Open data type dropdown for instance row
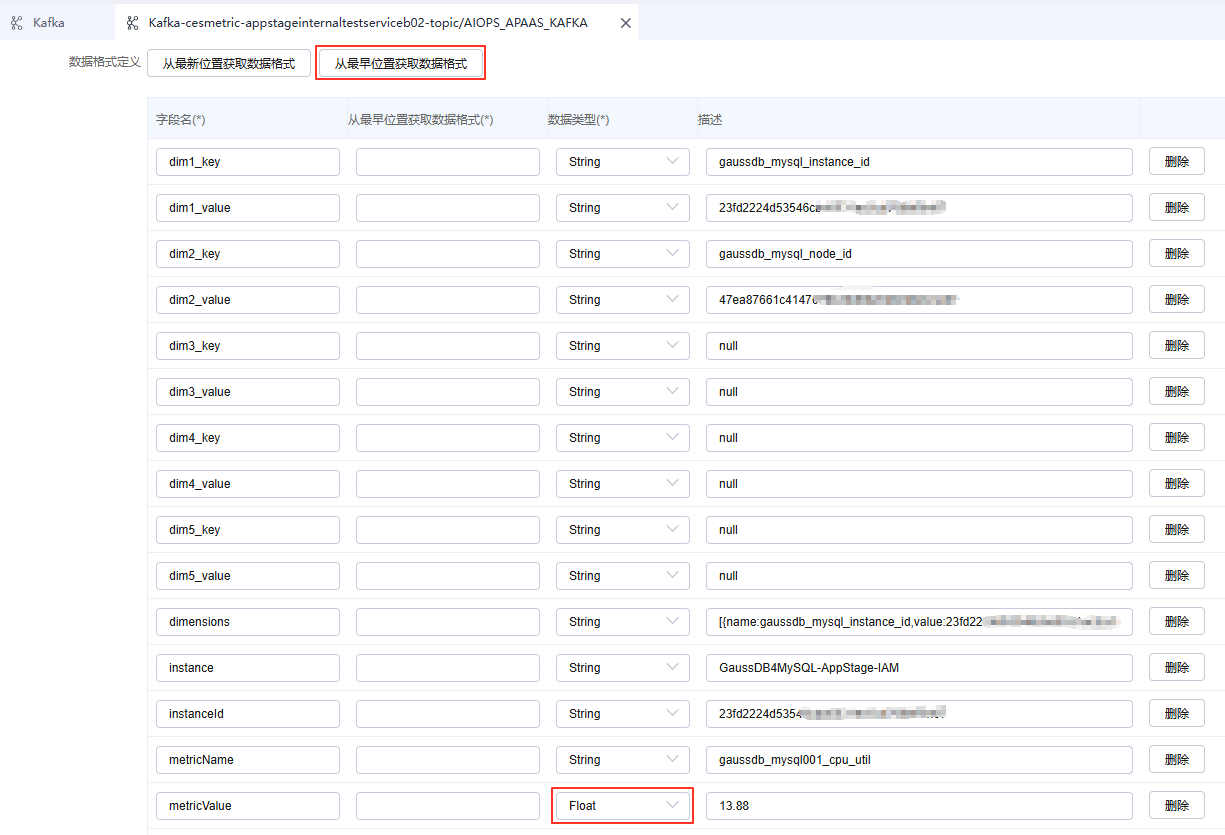Image resolution: width=1225 pixels, height=835 pixels. coord(622,668)
